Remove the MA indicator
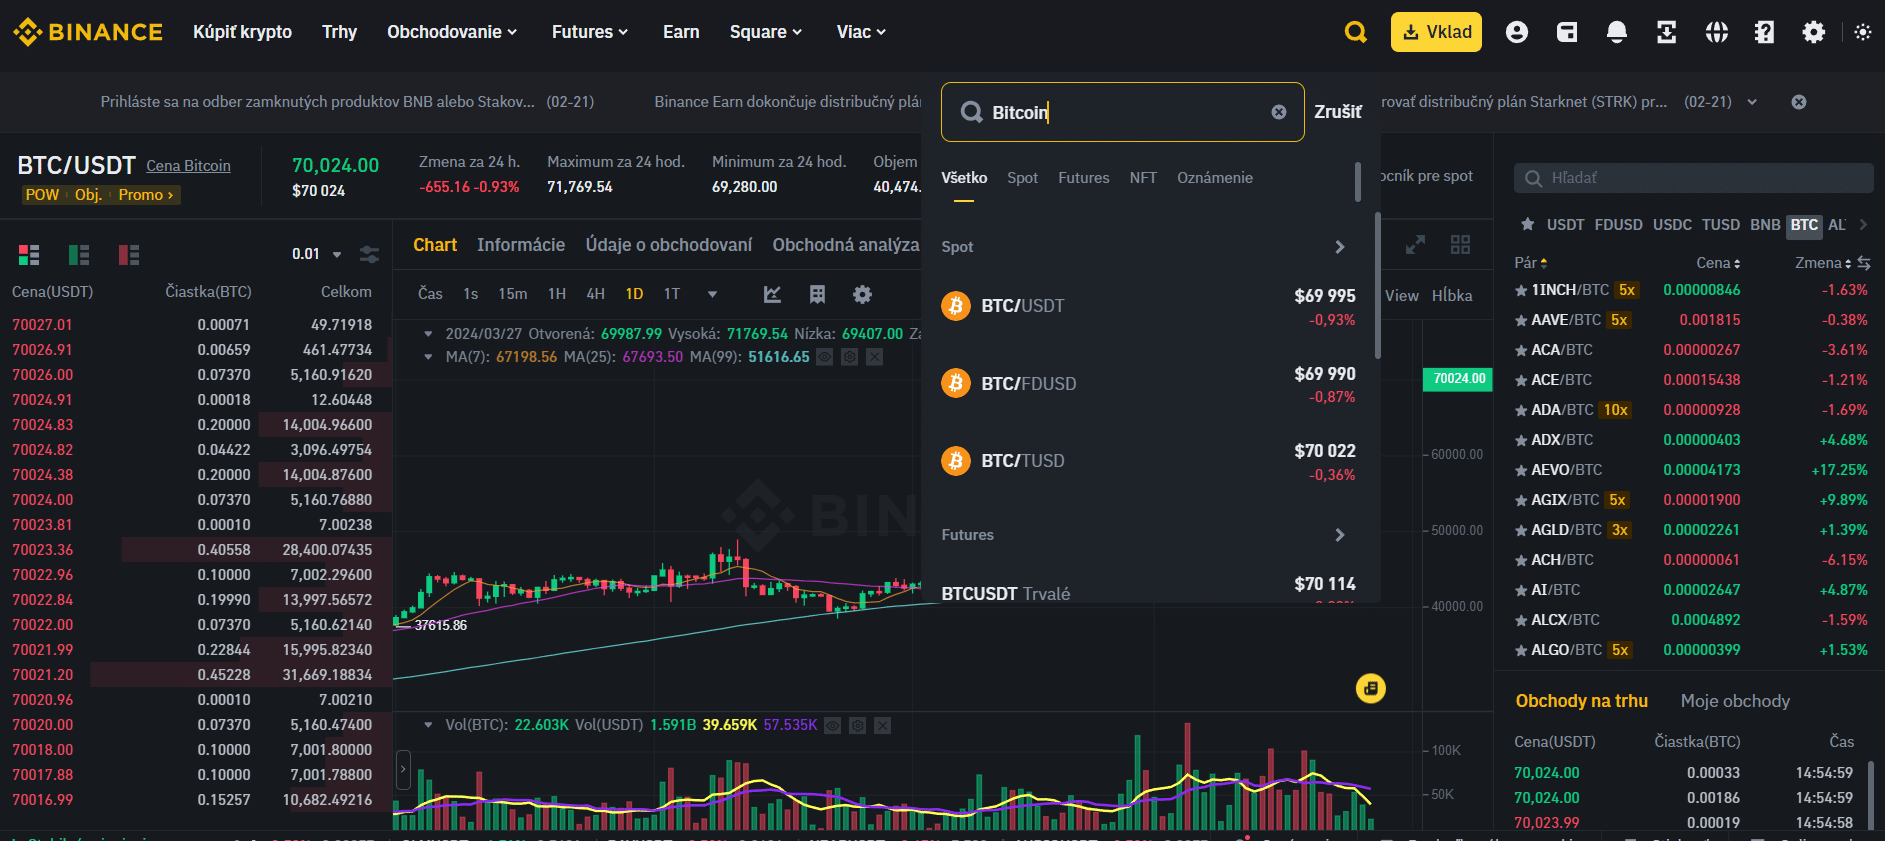The image size is (1885, 841). pos(874,357)
